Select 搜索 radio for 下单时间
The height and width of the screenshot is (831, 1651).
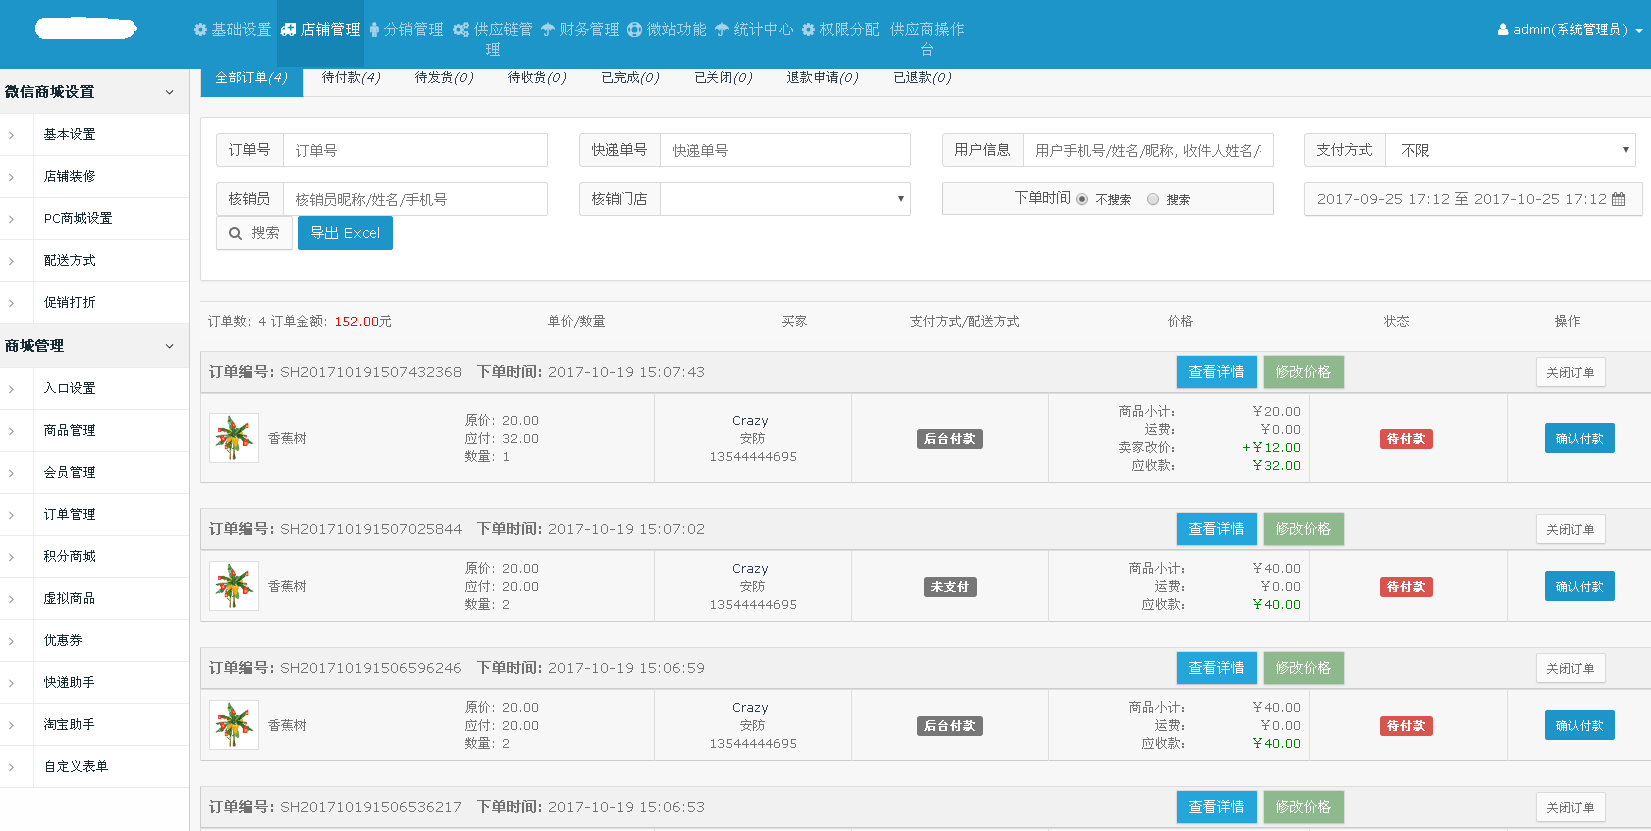(1153, 199)
